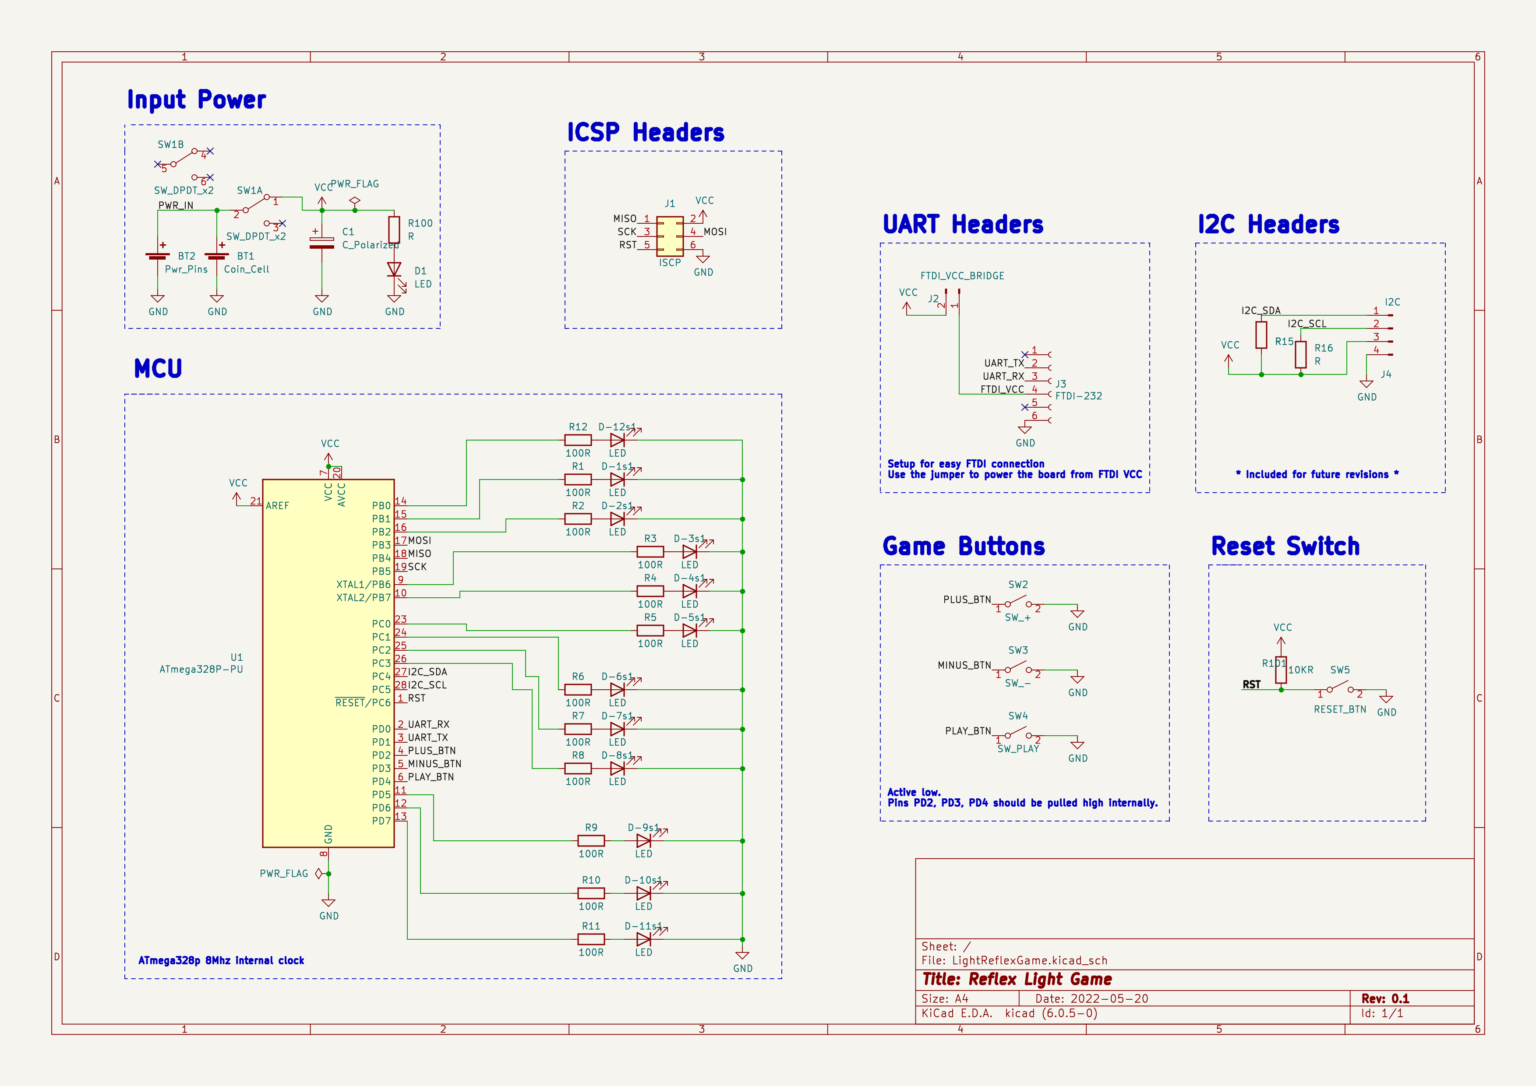Screen dimensions: 1536x1086
Task: Click the 'Game Buttons' section title
Action: click(x=964, y=546)
